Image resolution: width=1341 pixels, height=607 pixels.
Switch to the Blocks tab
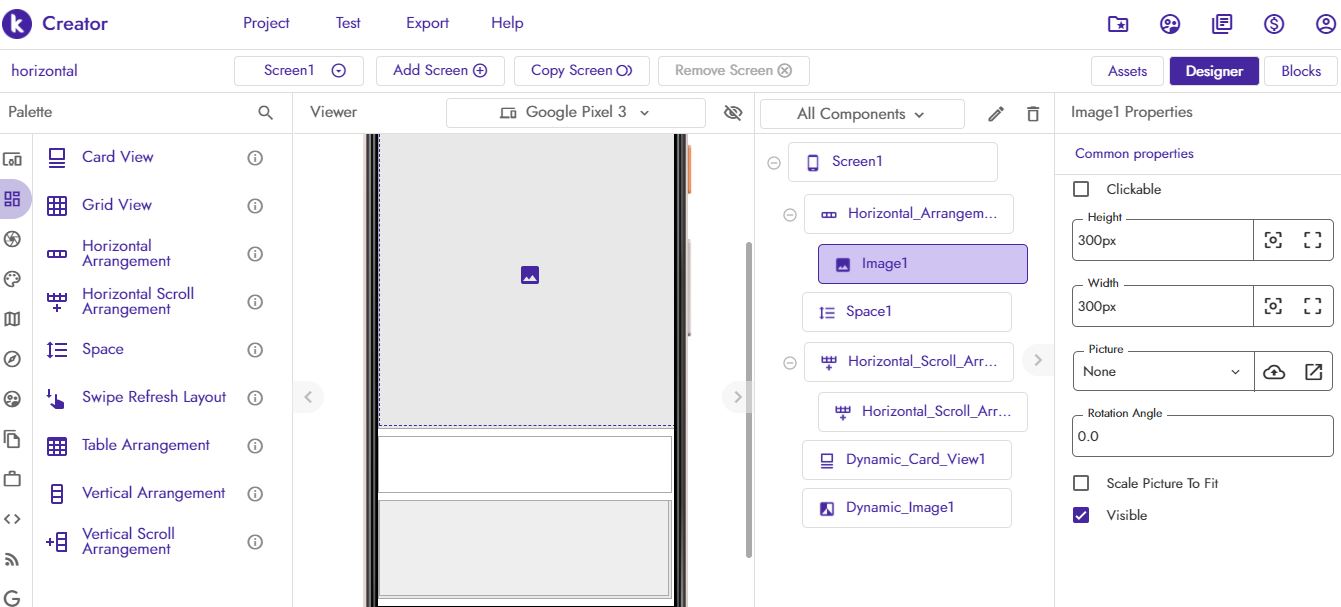pyautogui.click(x=1300, y=70)
